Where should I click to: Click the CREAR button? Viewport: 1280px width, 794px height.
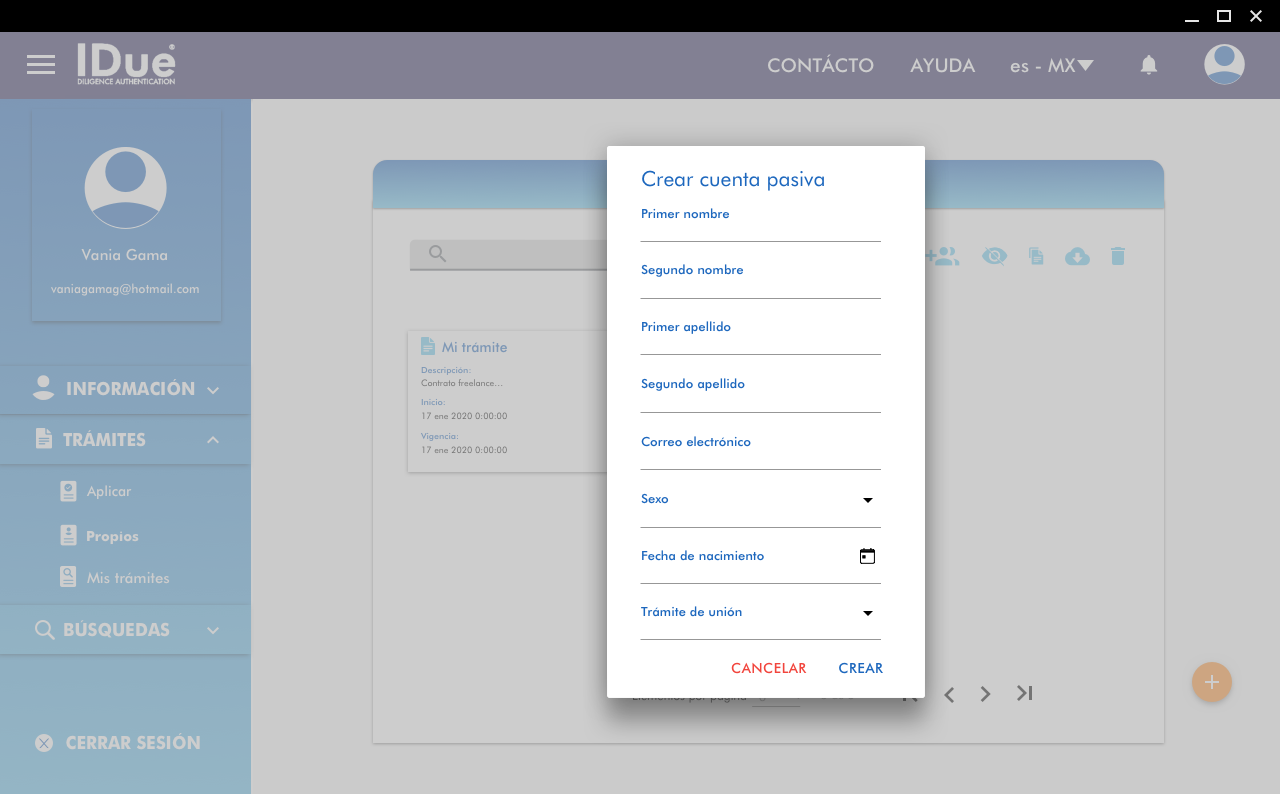coord(860,668)
